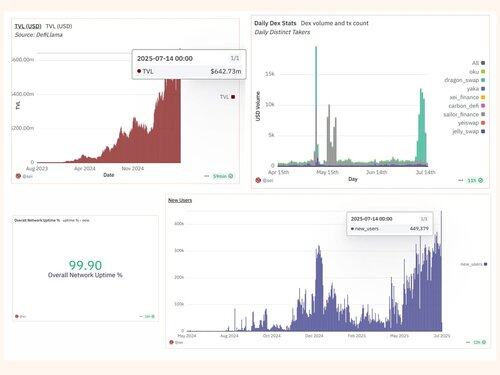Open the more-options dots beside 59min
This screenshot has height=375, width=500.
pos(207,176)
